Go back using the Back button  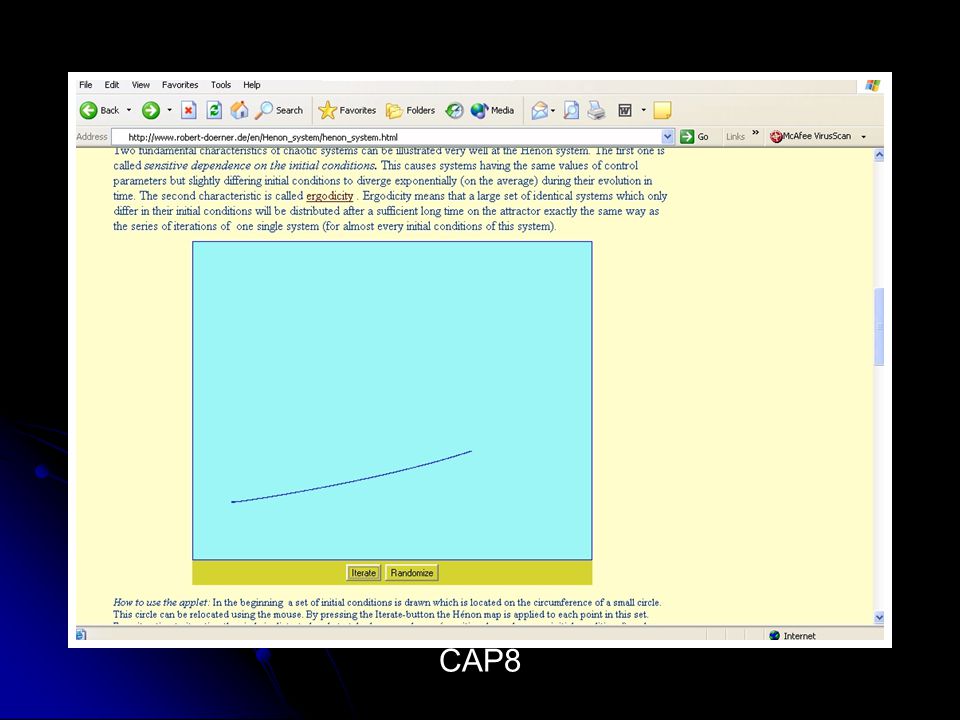pos(100,110)
